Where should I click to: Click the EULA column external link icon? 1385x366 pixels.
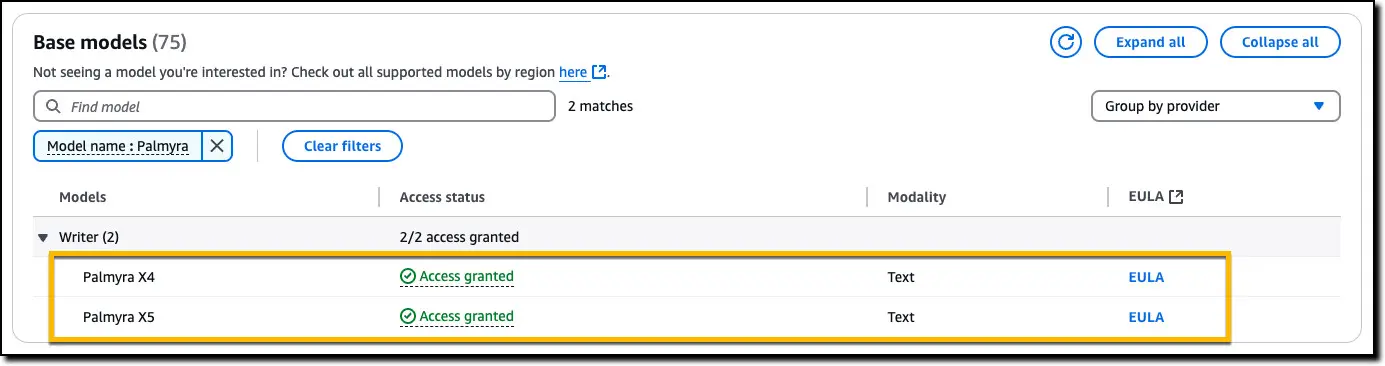click(1176, 197)
